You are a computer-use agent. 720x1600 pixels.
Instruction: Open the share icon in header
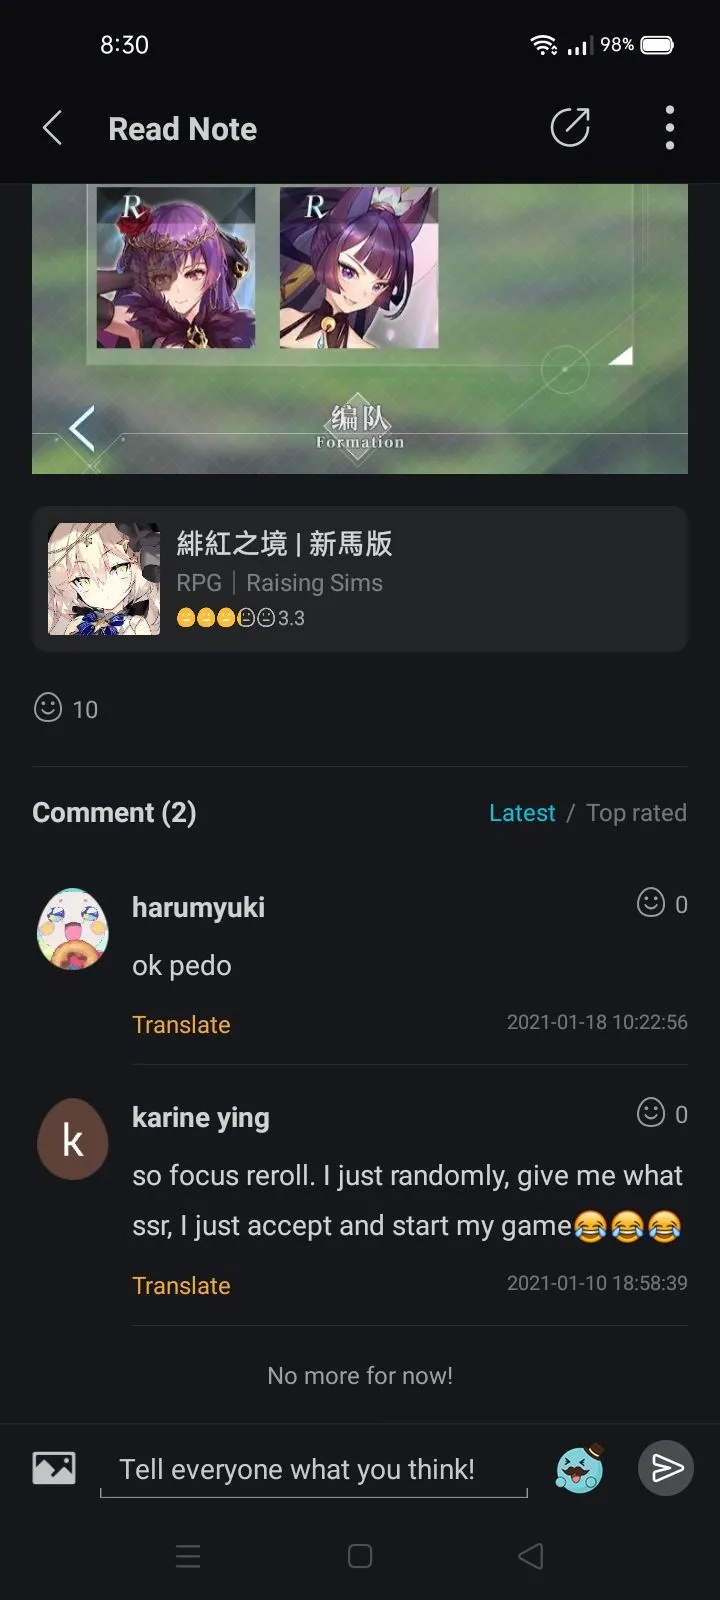pyautogui.click(x=570, y=128)
